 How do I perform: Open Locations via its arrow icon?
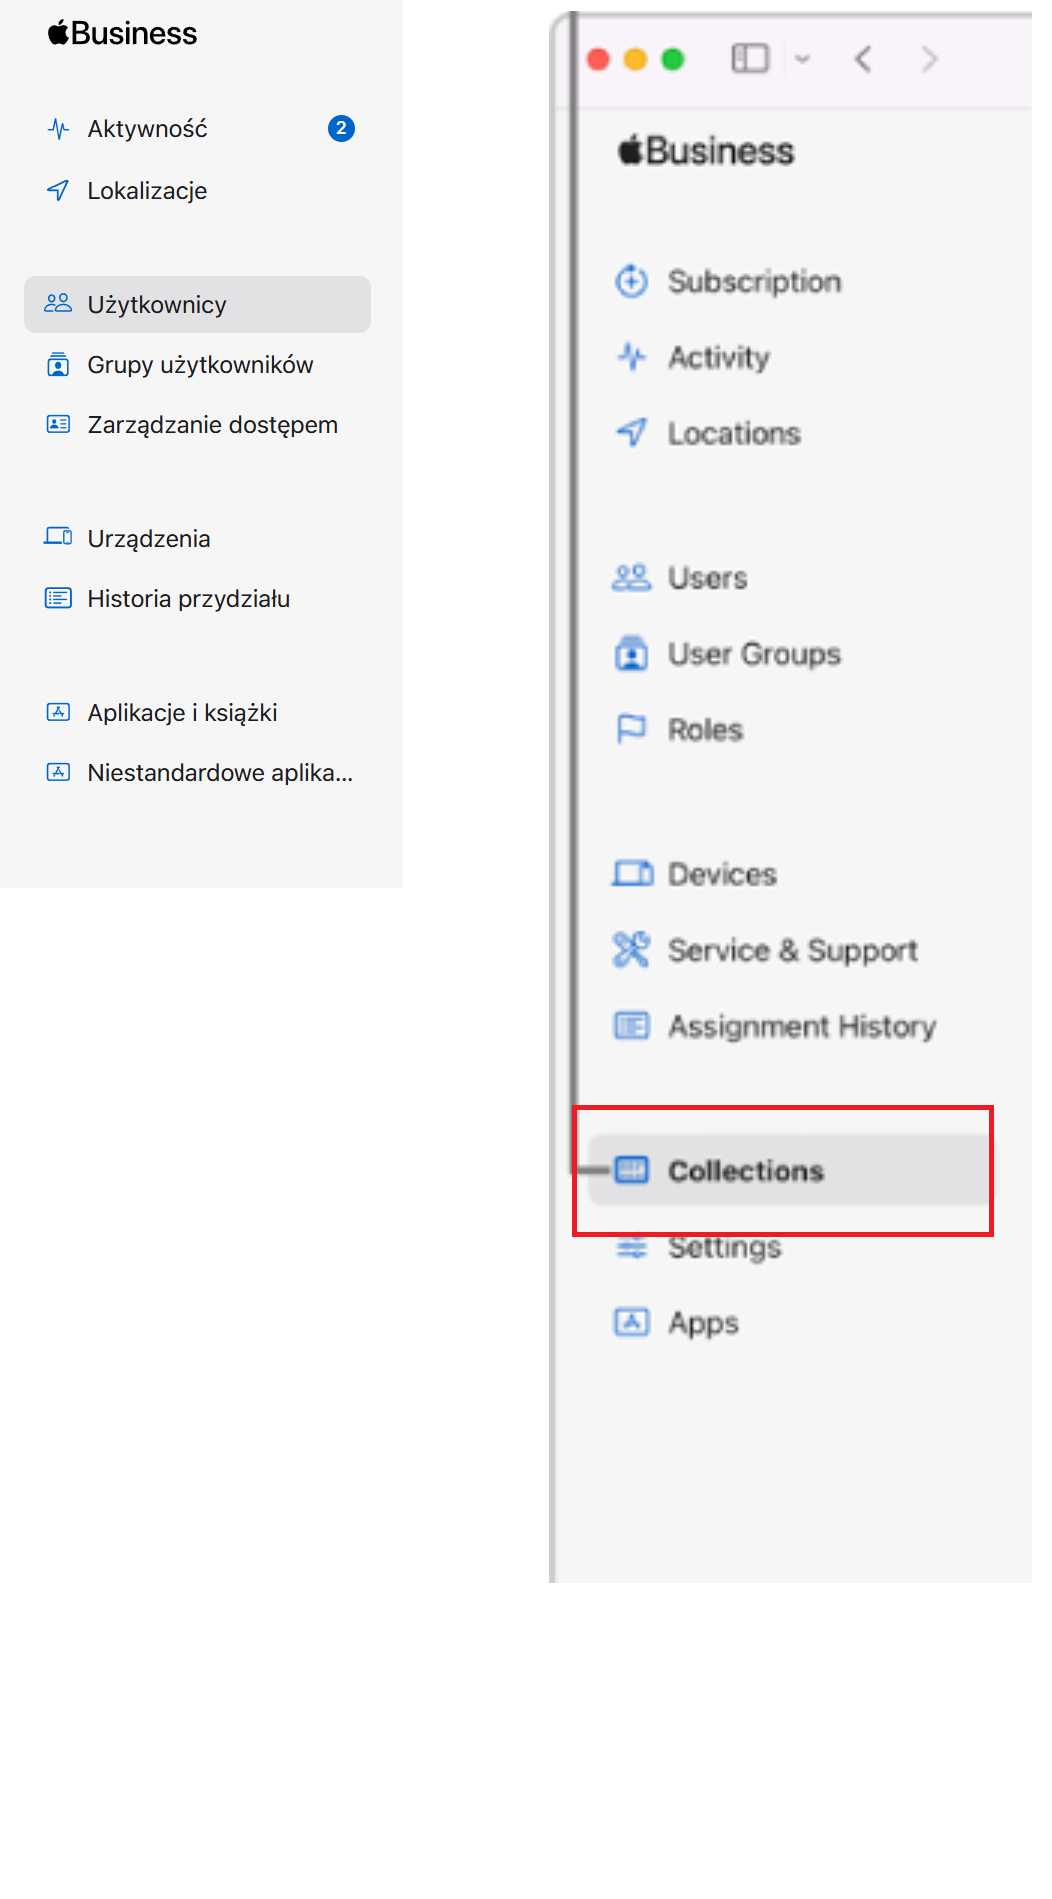coord(631,433)
